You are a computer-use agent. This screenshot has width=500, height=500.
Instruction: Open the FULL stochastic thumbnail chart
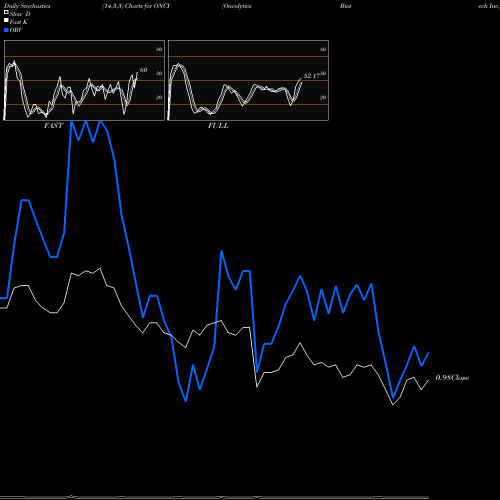[x=248, y=80]
